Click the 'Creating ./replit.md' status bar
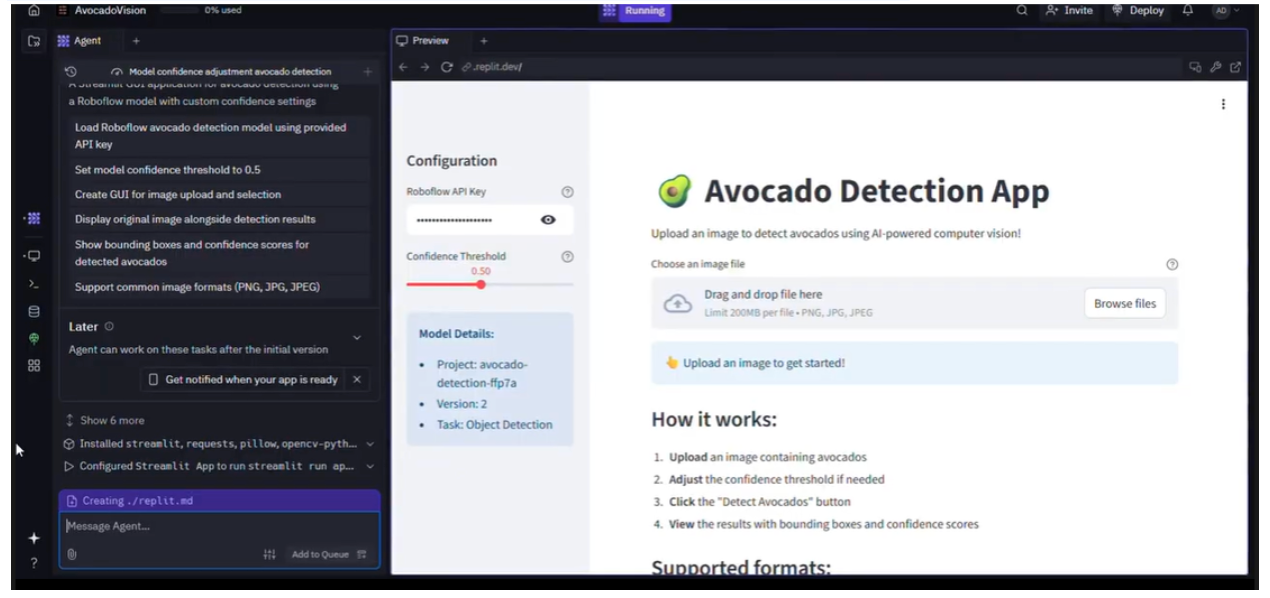This screenshot has width=1270, height=598. [219, 500]
